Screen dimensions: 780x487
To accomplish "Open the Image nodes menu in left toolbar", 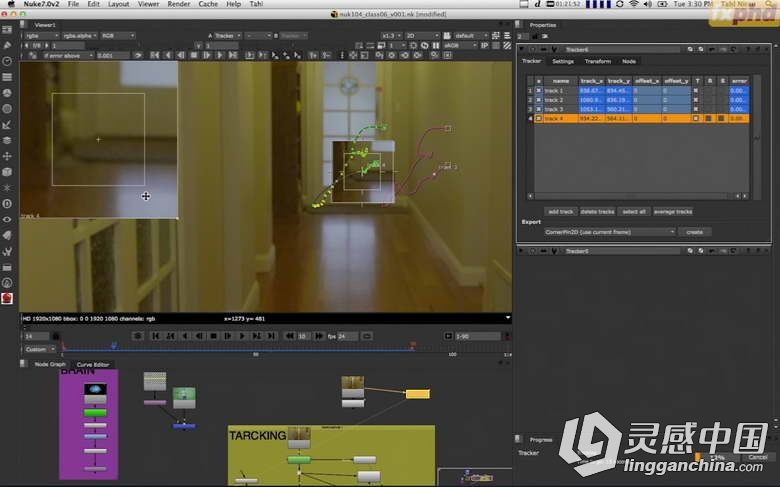I will [x=7, y=30].
